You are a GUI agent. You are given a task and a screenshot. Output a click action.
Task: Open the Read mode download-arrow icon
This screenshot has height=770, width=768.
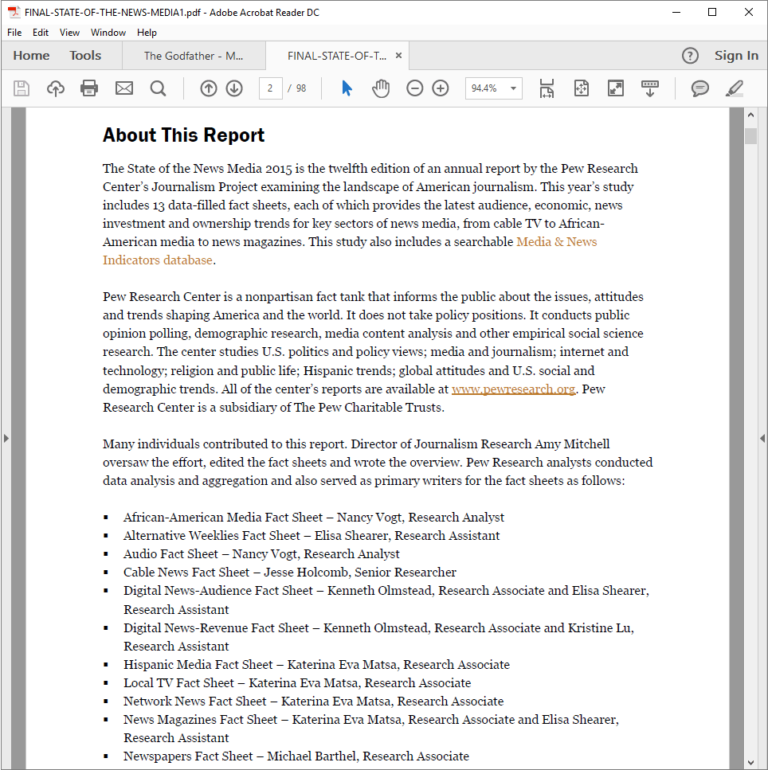pos(650,88)
